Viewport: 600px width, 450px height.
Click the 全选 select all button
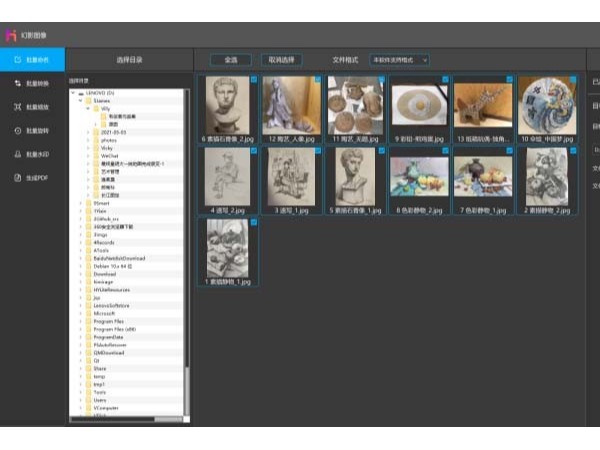(230, 59)
